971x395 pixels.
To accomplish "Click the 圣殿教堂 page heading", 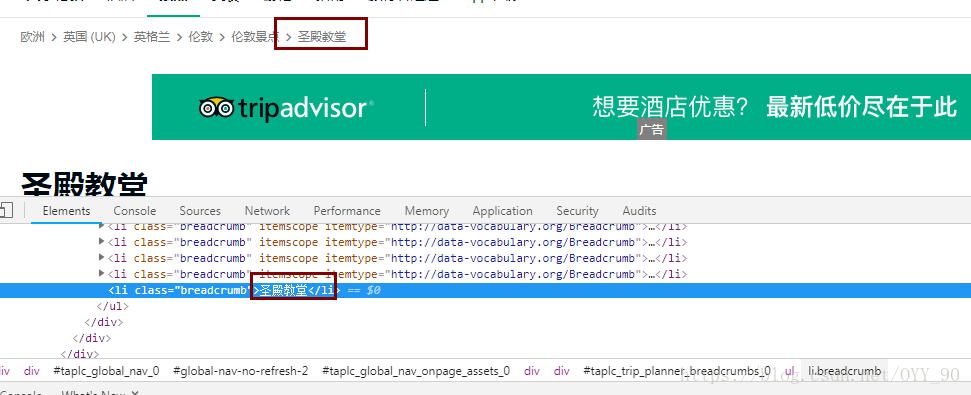I will [x=84, y=184].
